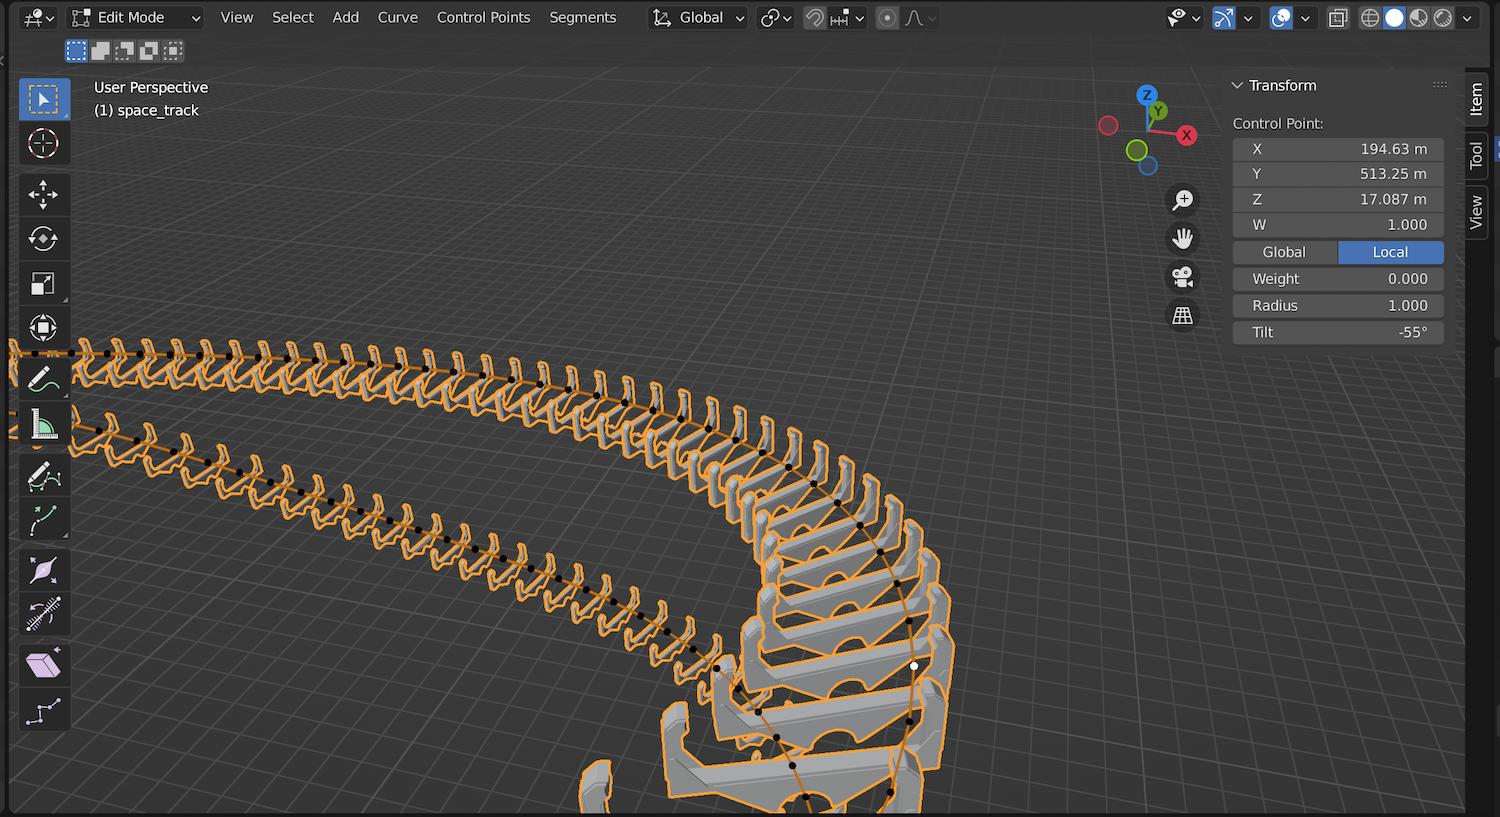Select the curve Draw tool

[44, 475]
